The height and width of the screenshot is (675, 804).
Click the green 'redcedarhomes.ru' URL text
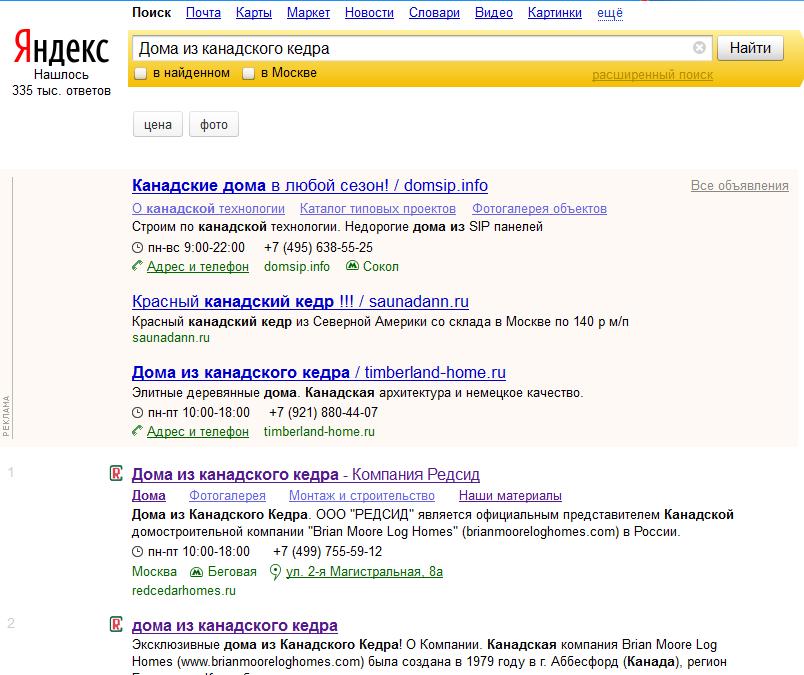(x=184, y=590)
